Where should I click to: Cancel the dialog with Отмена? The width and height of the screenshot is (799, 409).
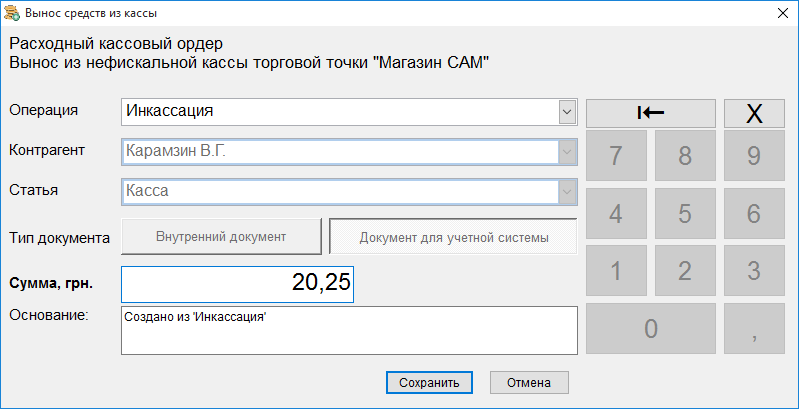pyautogui.click(x=529, y=383)
